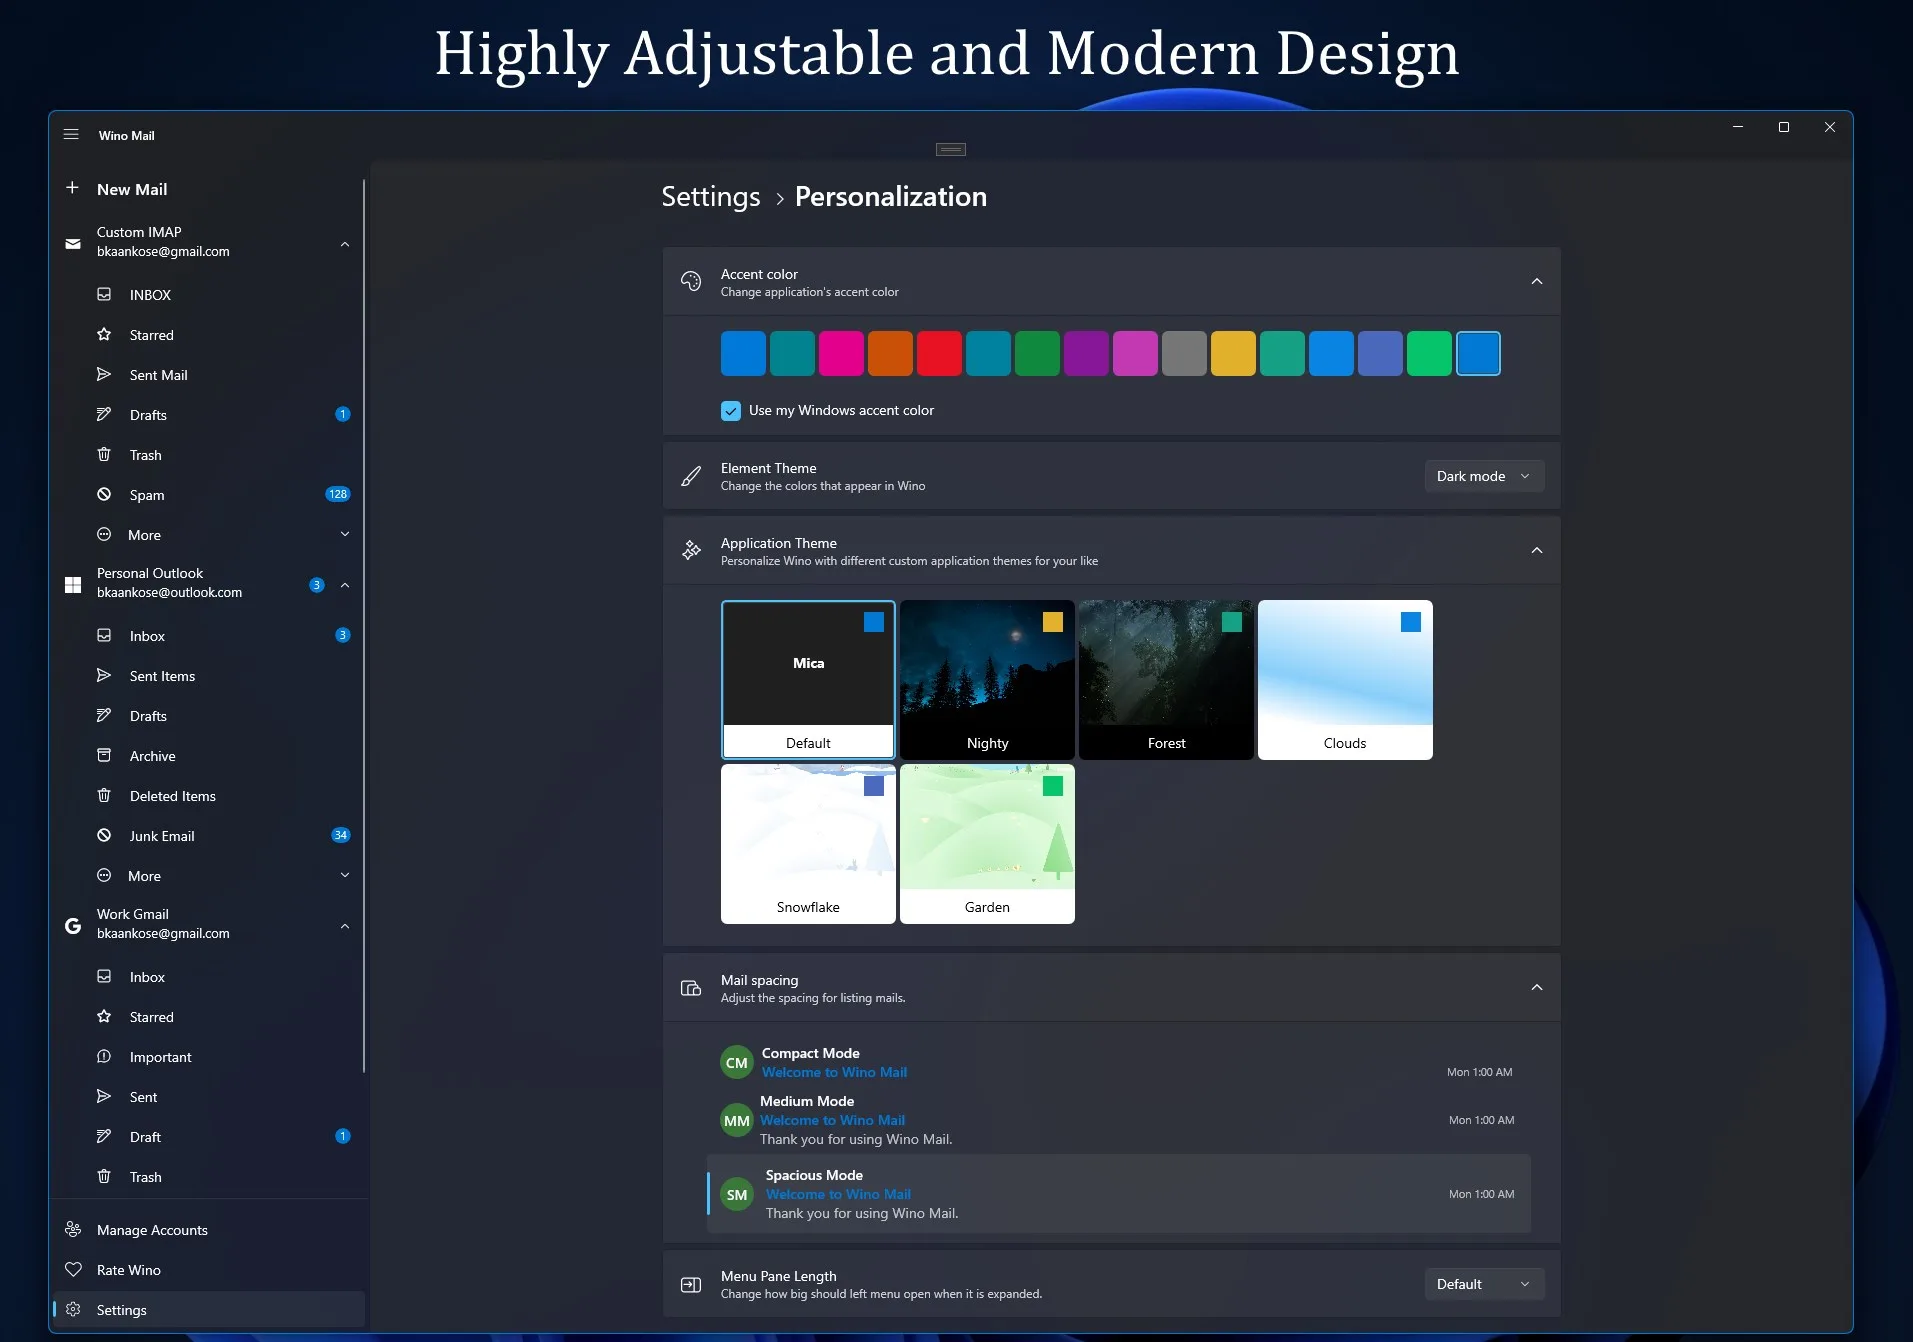The width and height of the screenshot is (1913, 1342).
Task: Click the Important icon under Work Gmail
Action: click(104, 1056)
